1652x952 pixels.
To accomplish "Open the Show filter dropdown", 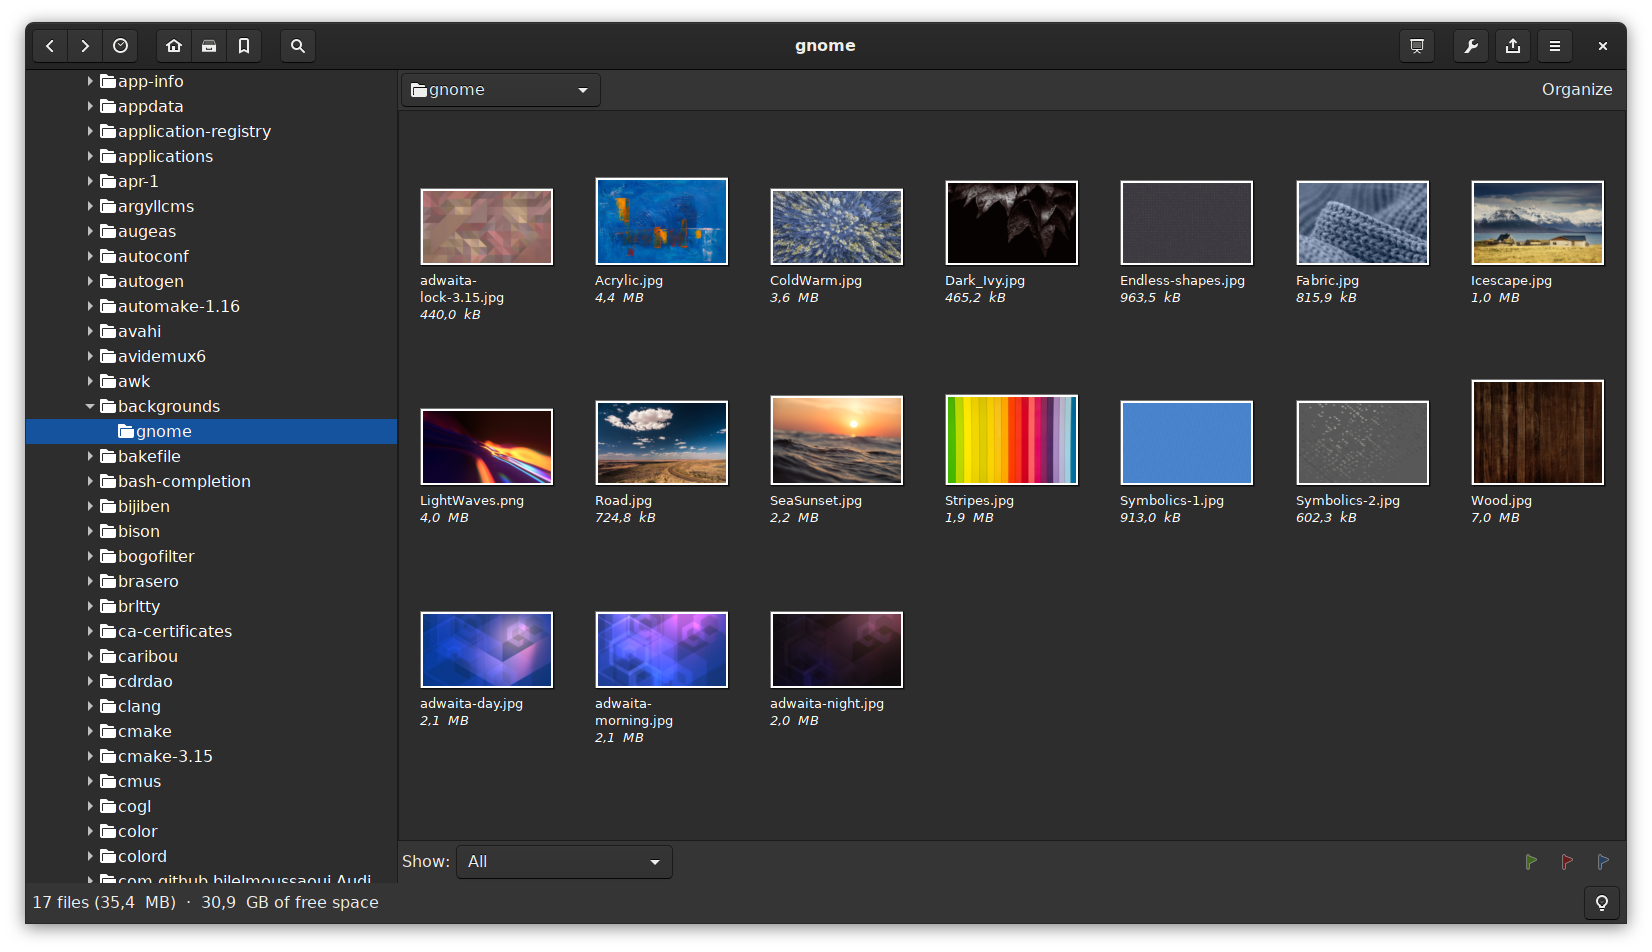I will pyautogui.click(x=564, y=862).
